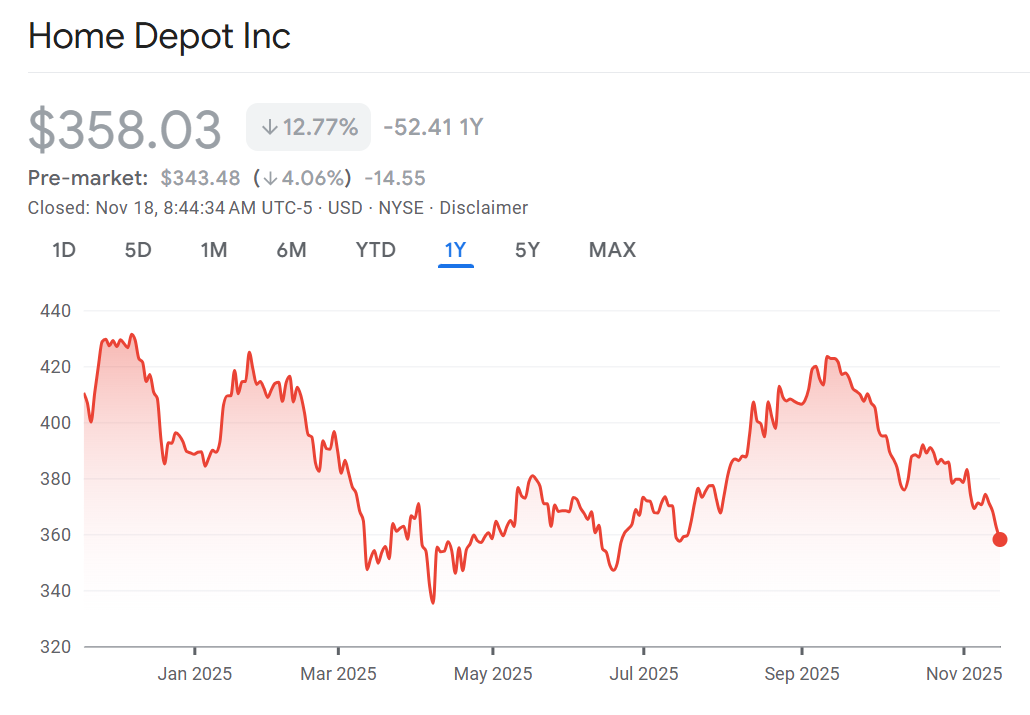
Task: Select the active 1Y tab
Action: coord(455,250)
